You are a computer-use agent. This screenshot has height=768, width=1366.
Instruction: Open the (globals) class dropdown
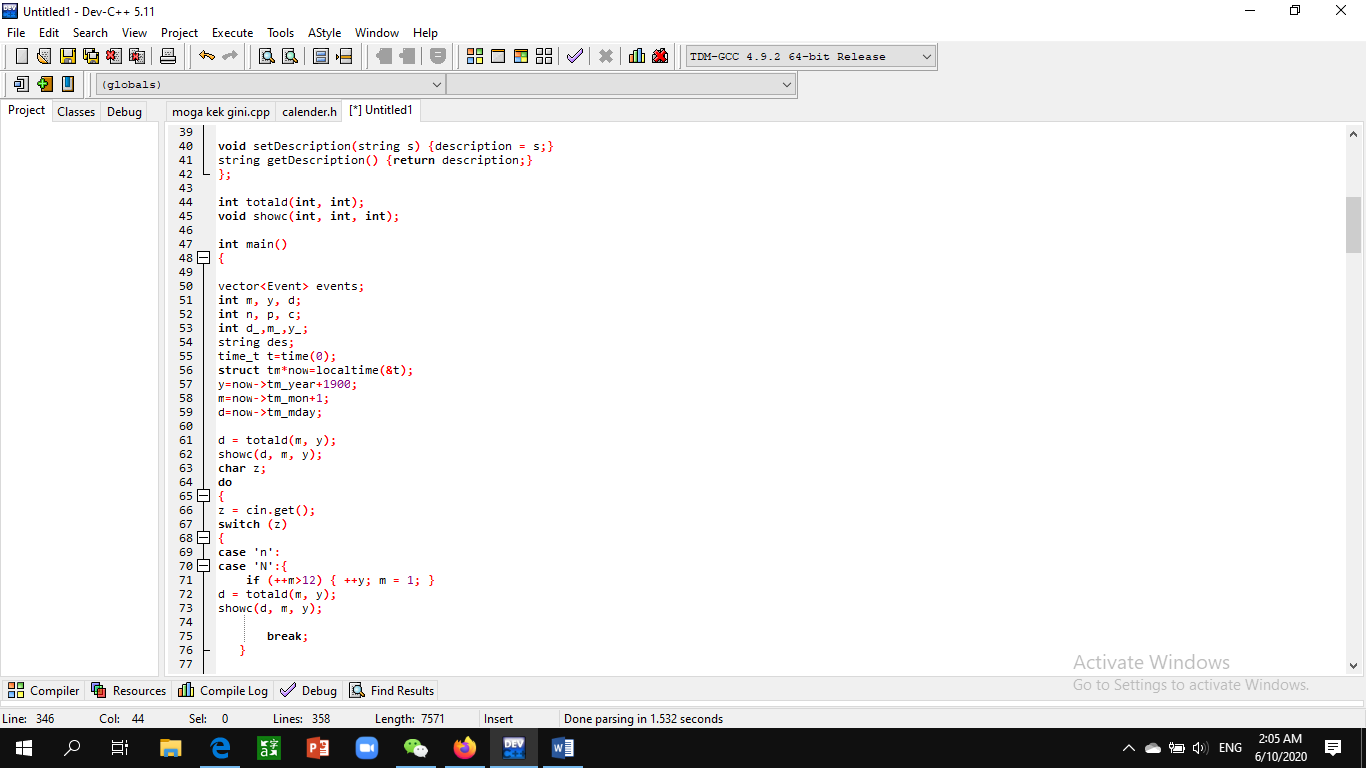pos(271,85)
